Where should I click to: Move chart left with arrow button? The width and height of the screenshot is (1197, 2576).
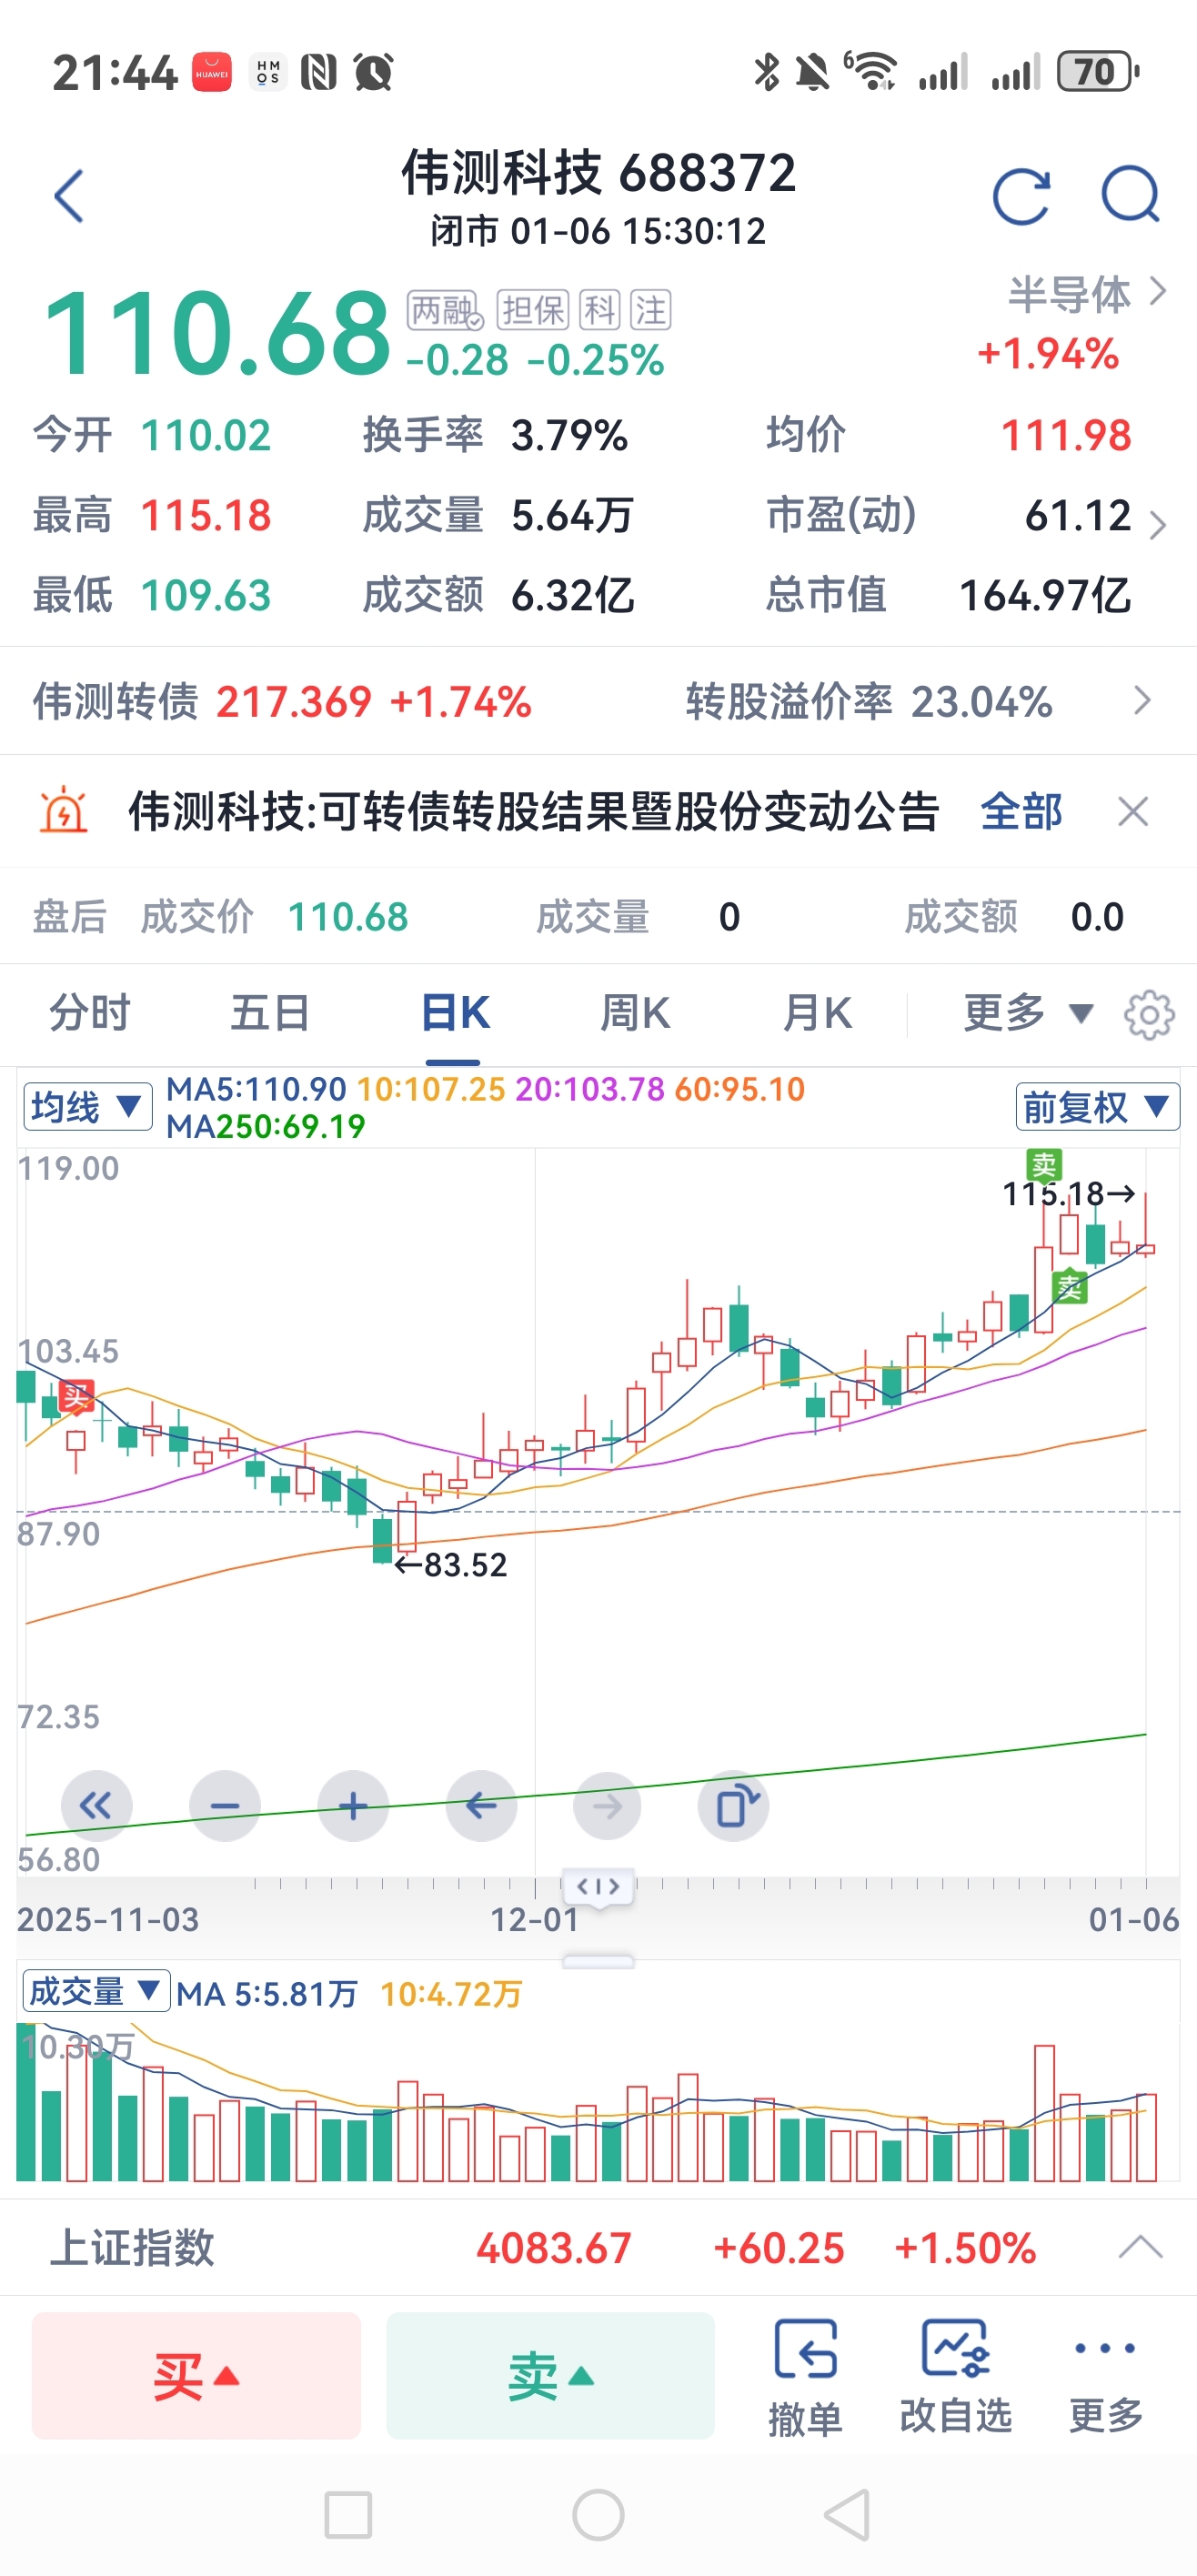click(481, 1806)
